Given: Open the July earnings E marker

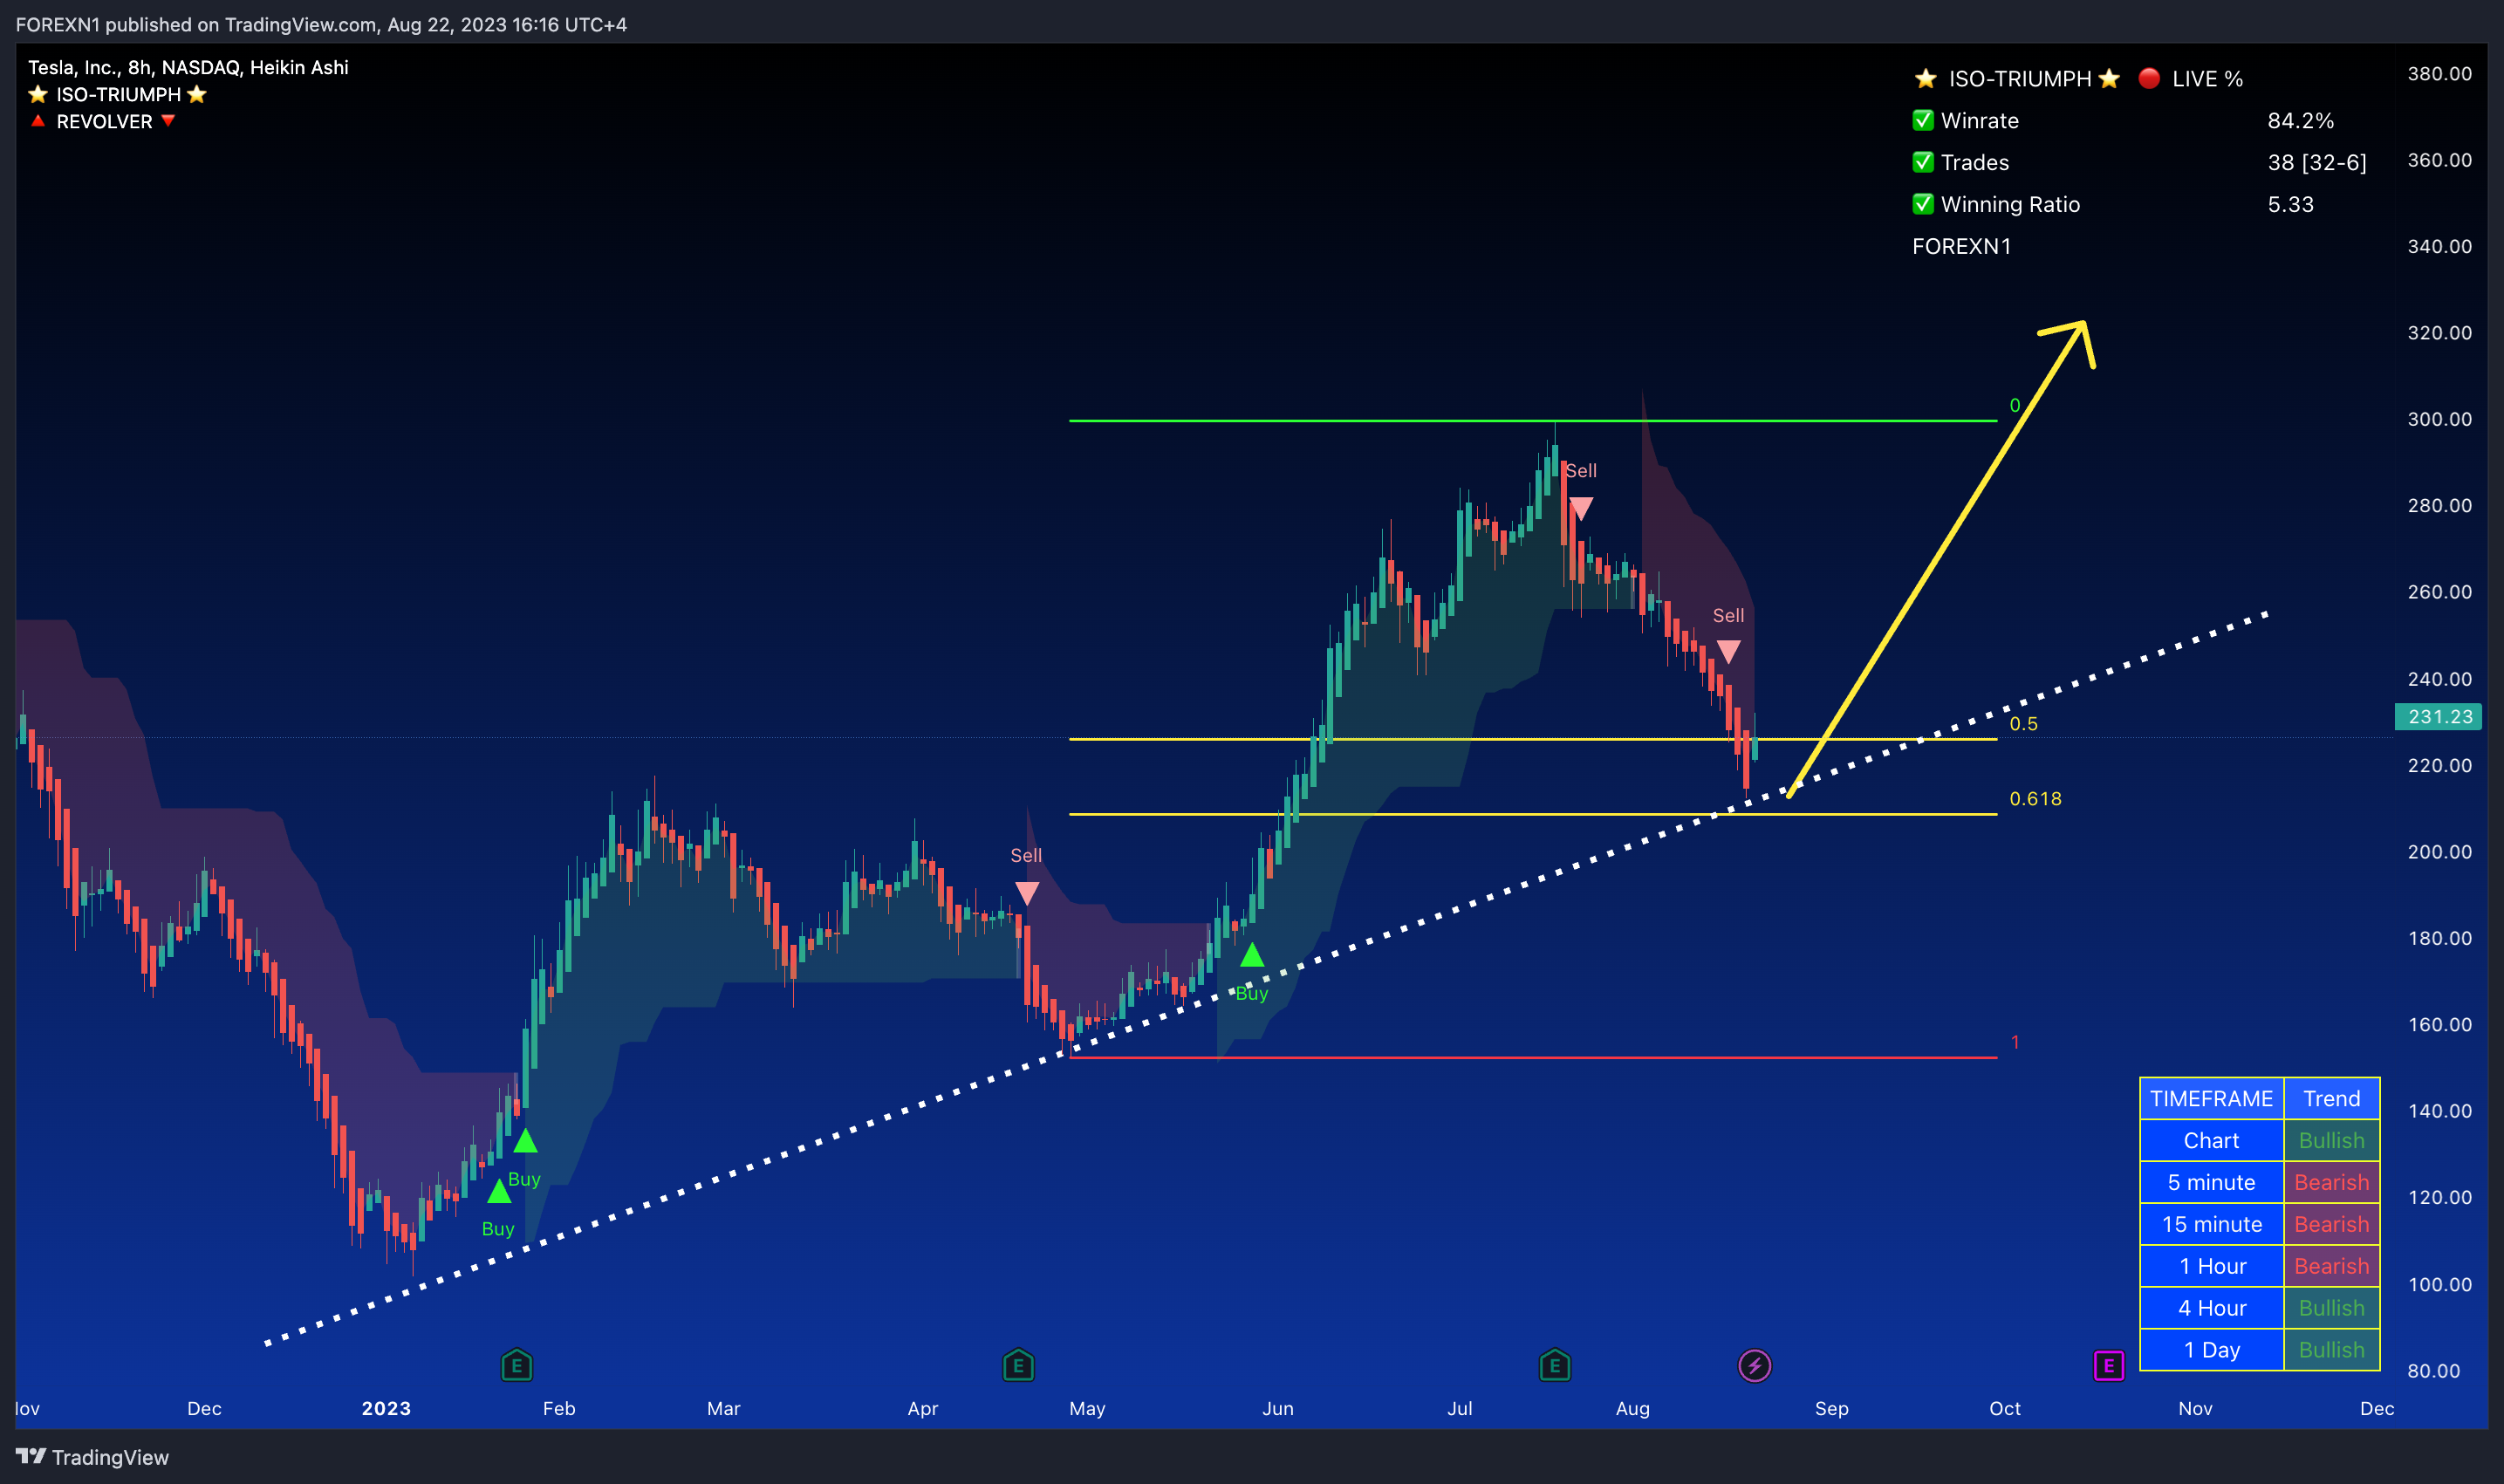Looking at the screenshot, I should tap(1554, 1365).
